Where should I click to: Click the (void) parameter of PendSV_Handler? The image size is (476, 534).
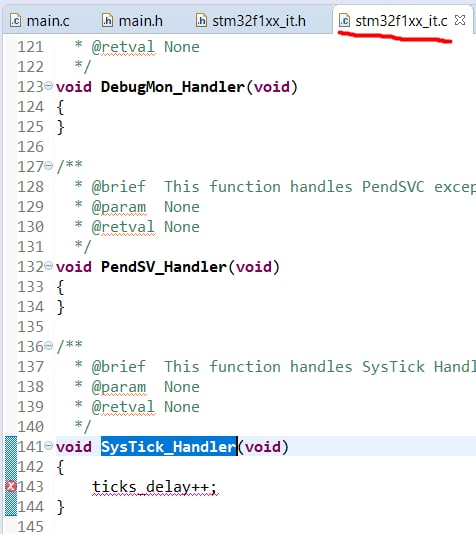(254, 267)
